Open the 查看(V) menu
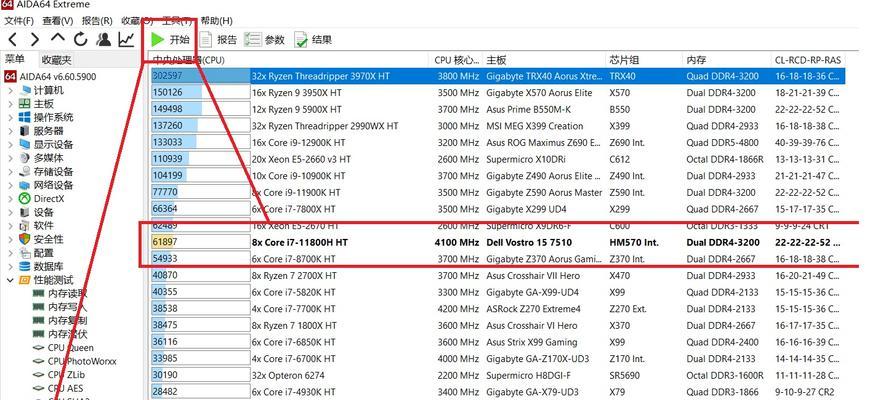The height and width of the screenshot is (400, 878). click(x=58, y=21)
